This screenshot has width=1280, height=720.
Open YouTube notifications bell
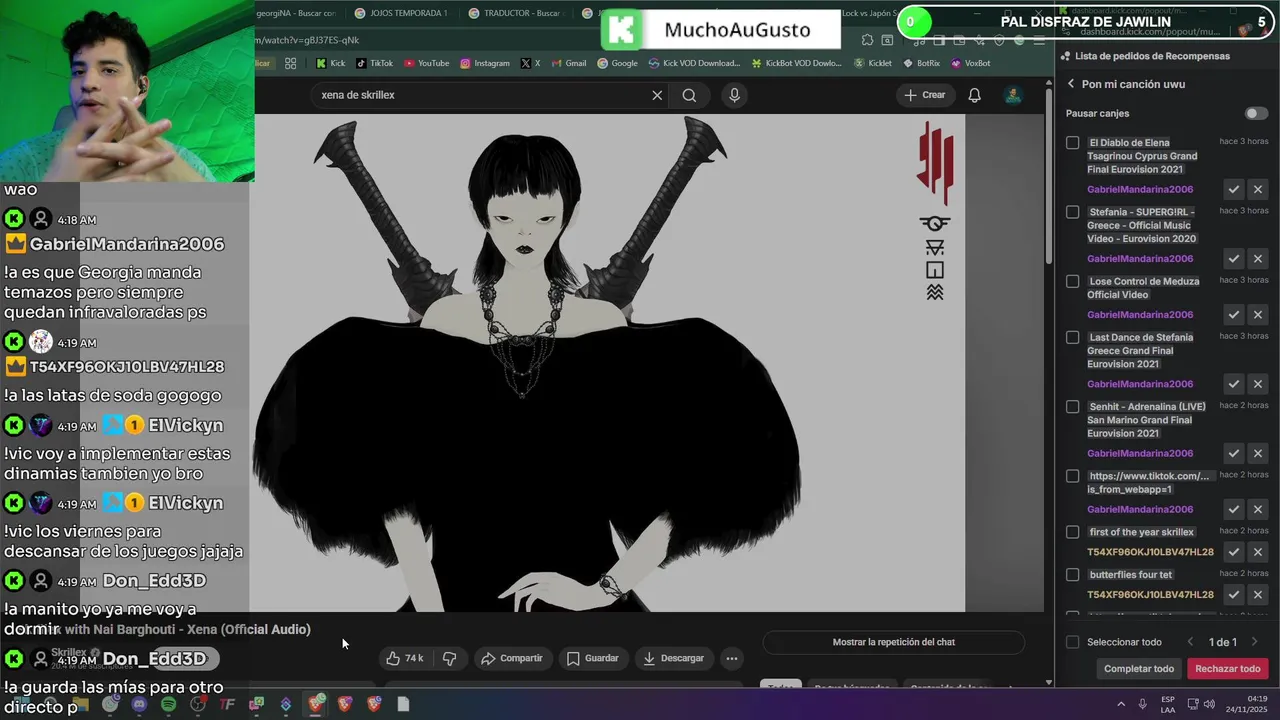pos(974,95)
